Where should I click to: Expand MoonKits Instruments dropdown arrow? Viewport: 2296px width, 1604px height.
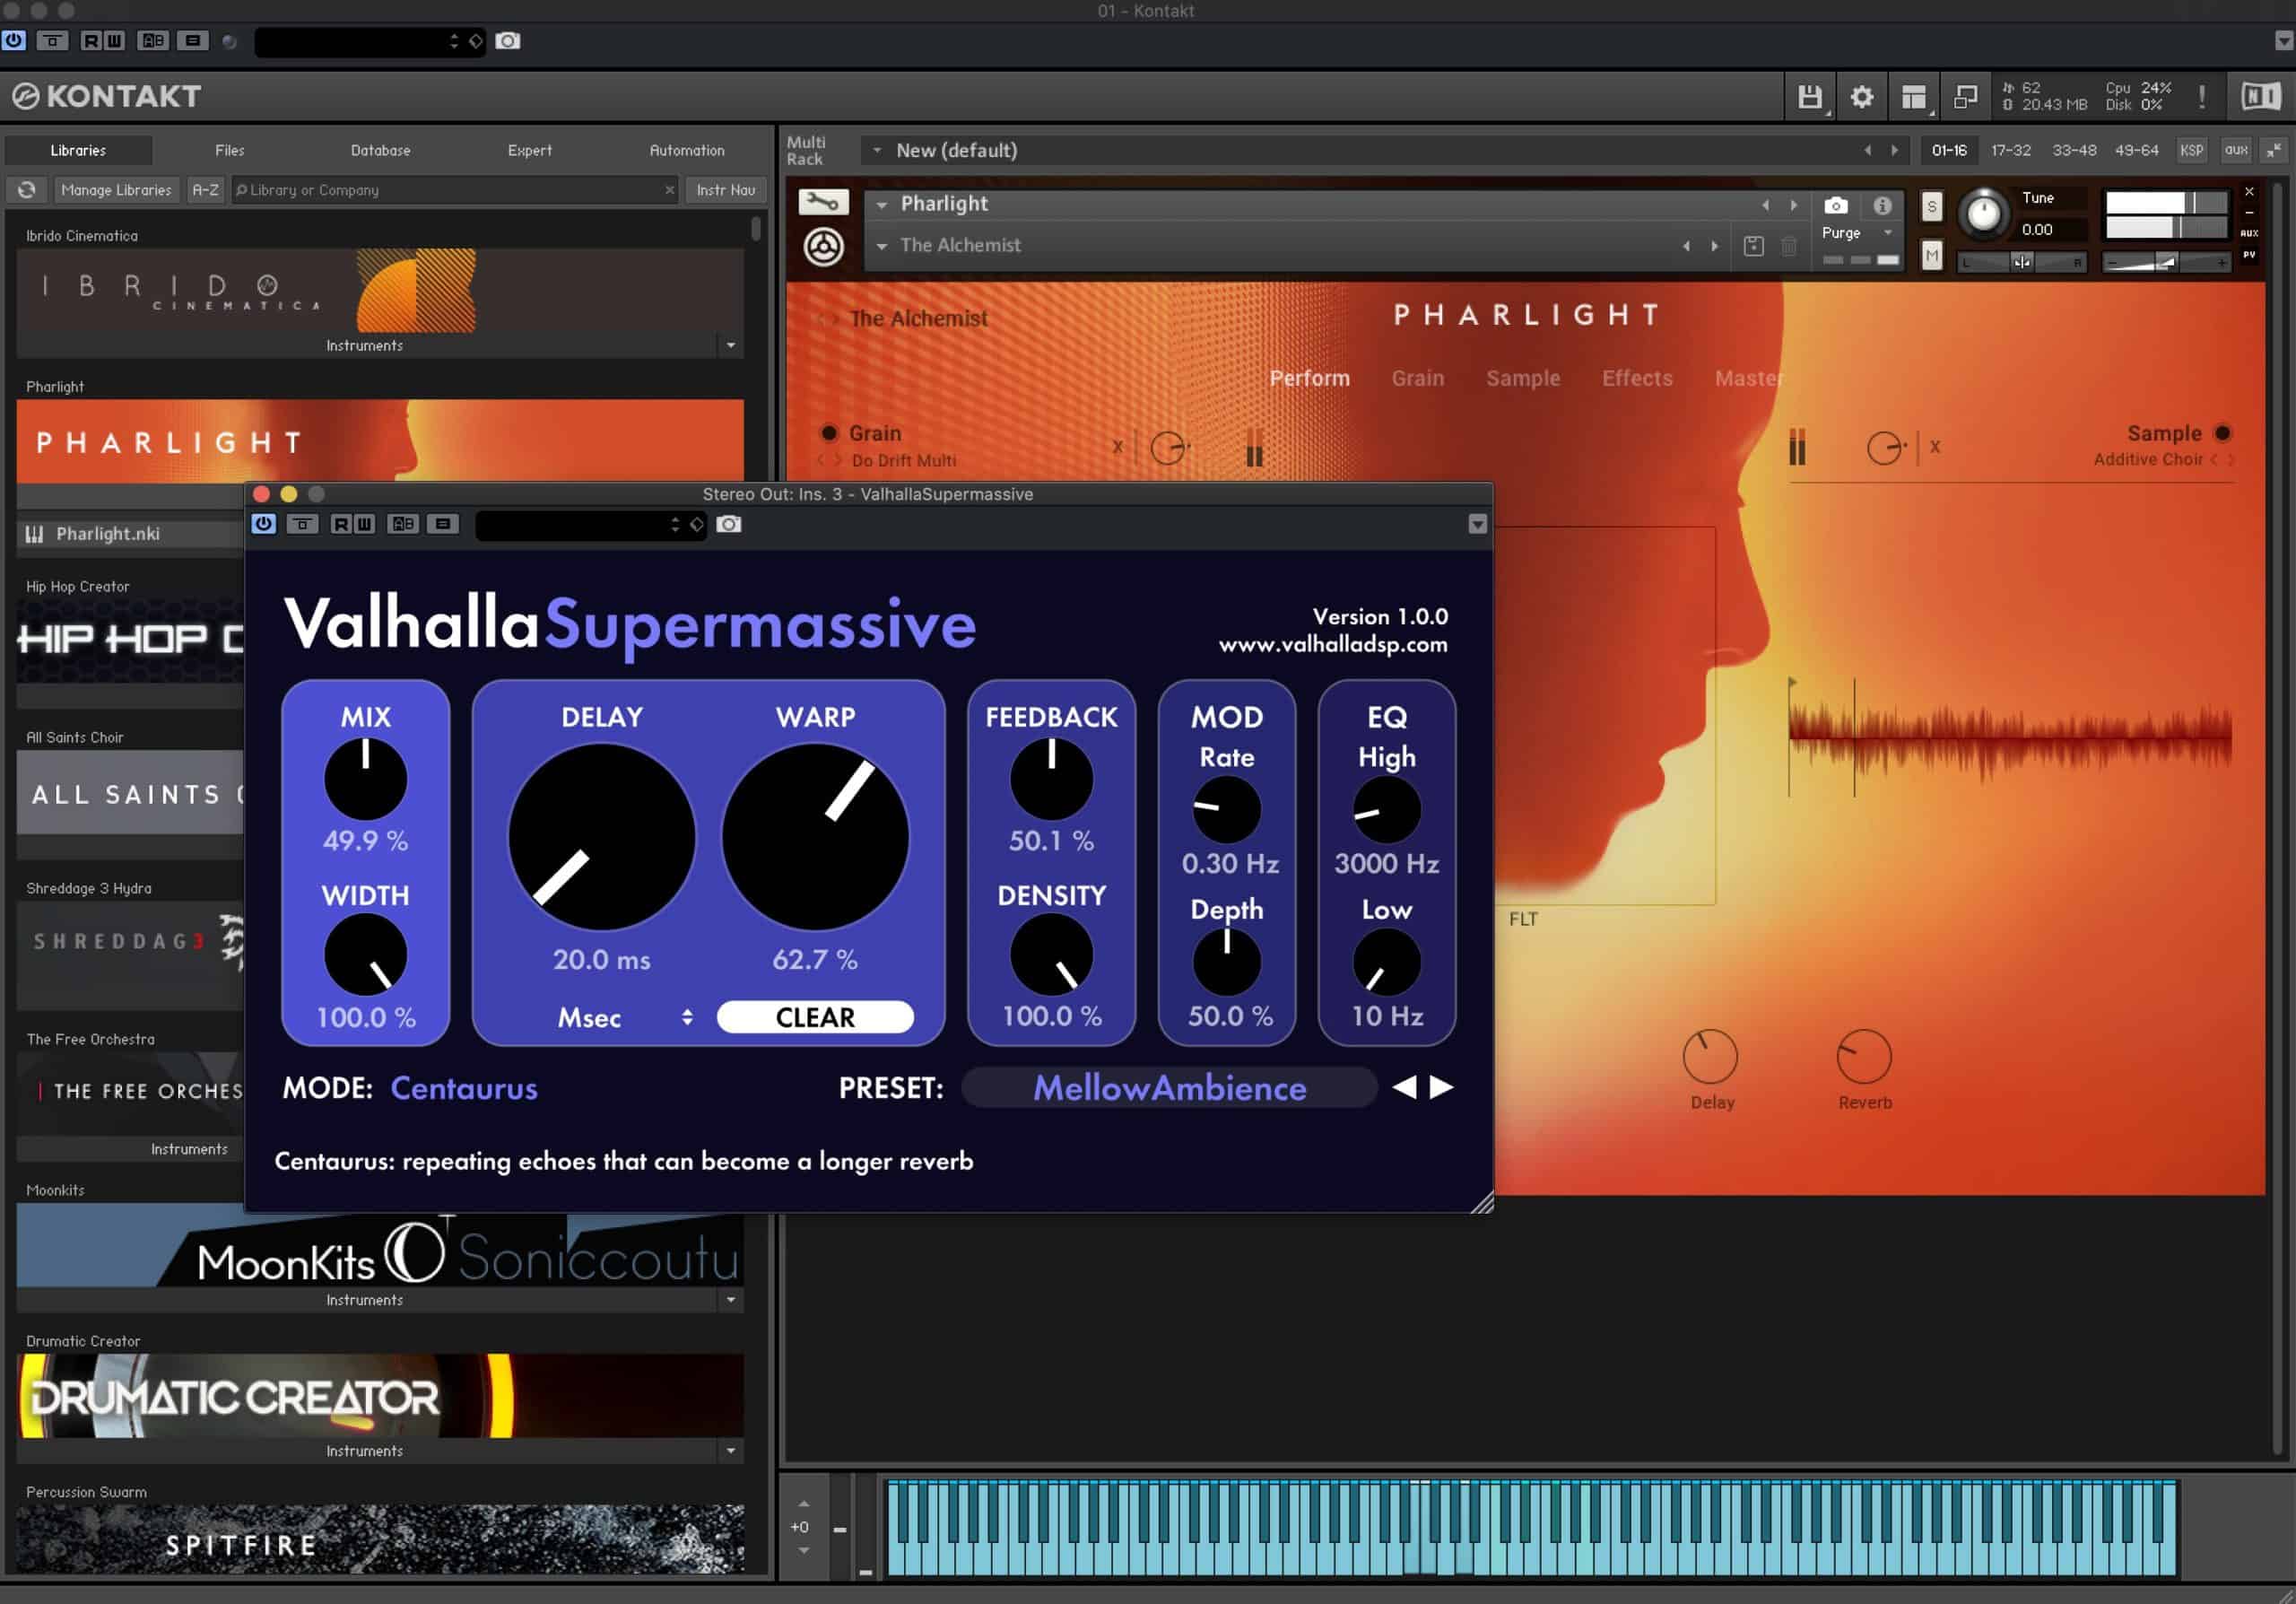coord(731,1300)
